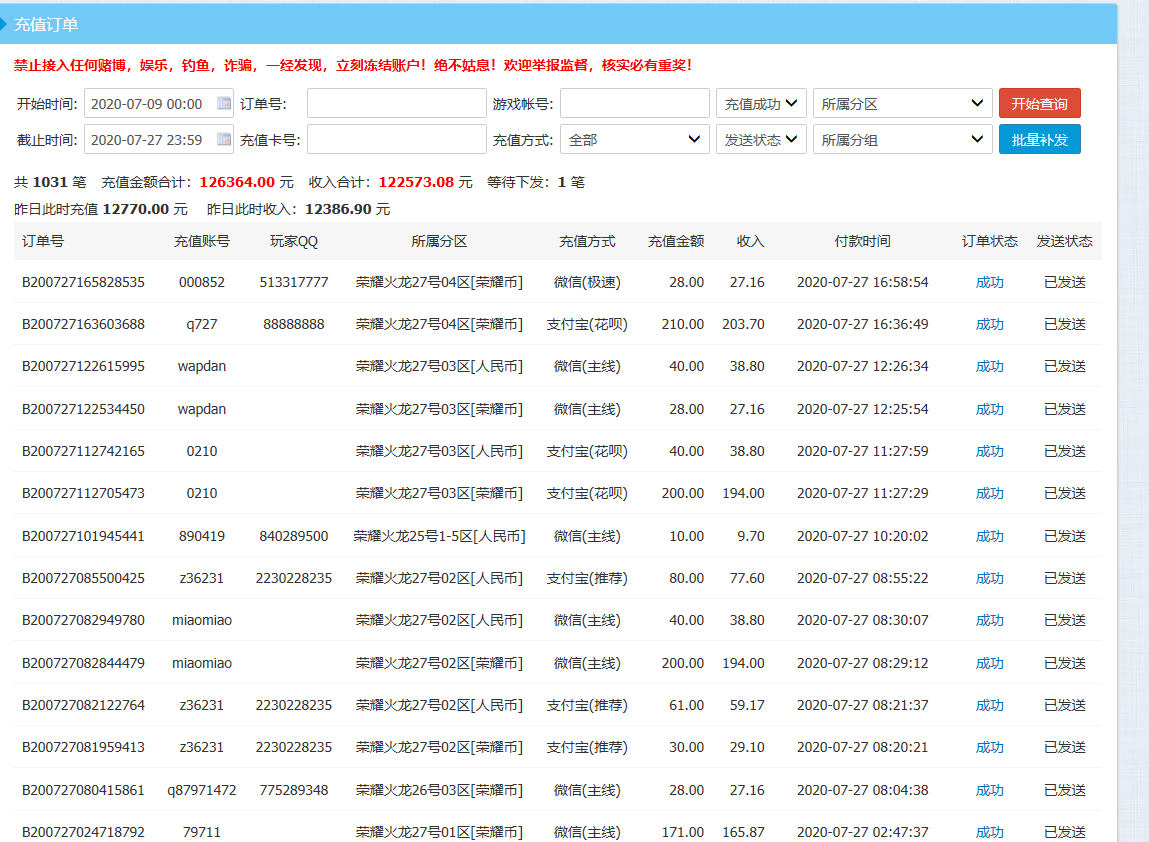Image resolution: width=1149 pixels, height=842 pixels.
Task: Open calendar picker for 截止时间
Action: (x=223, y=139)
